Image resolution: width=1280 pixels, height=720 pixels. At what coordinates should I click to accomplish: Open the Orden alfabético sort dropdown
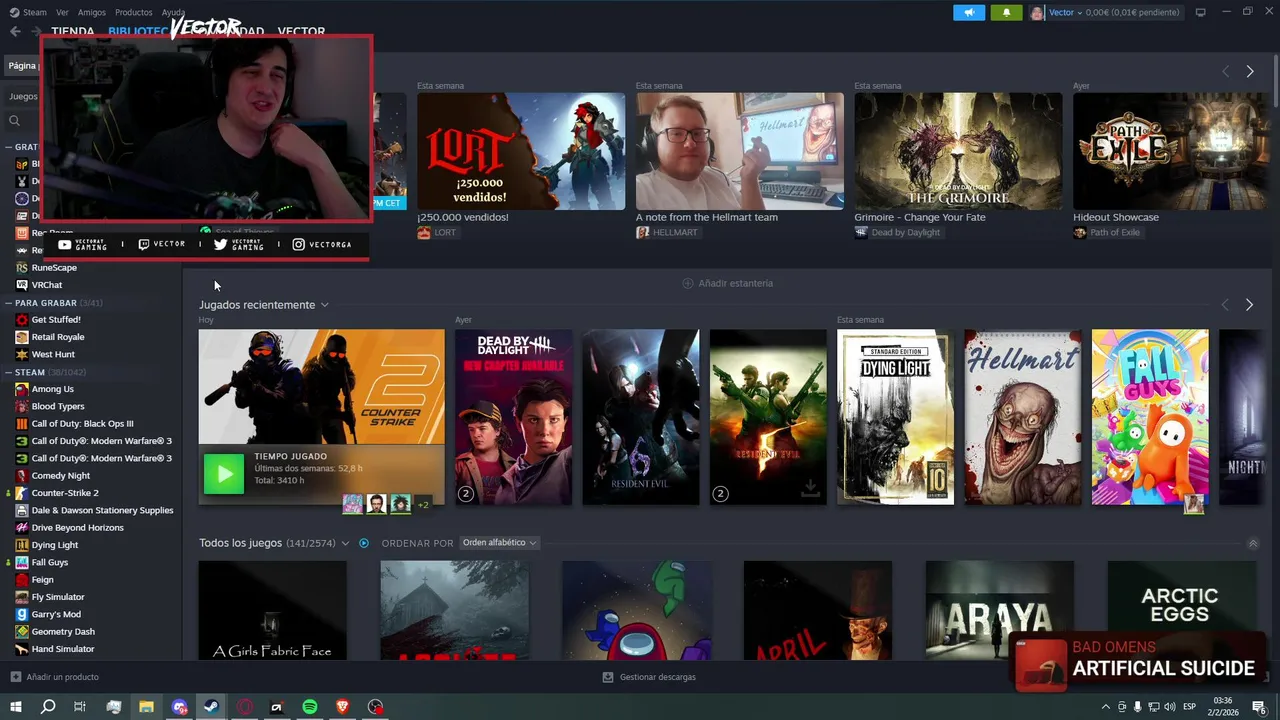click(x=499, y=543)
